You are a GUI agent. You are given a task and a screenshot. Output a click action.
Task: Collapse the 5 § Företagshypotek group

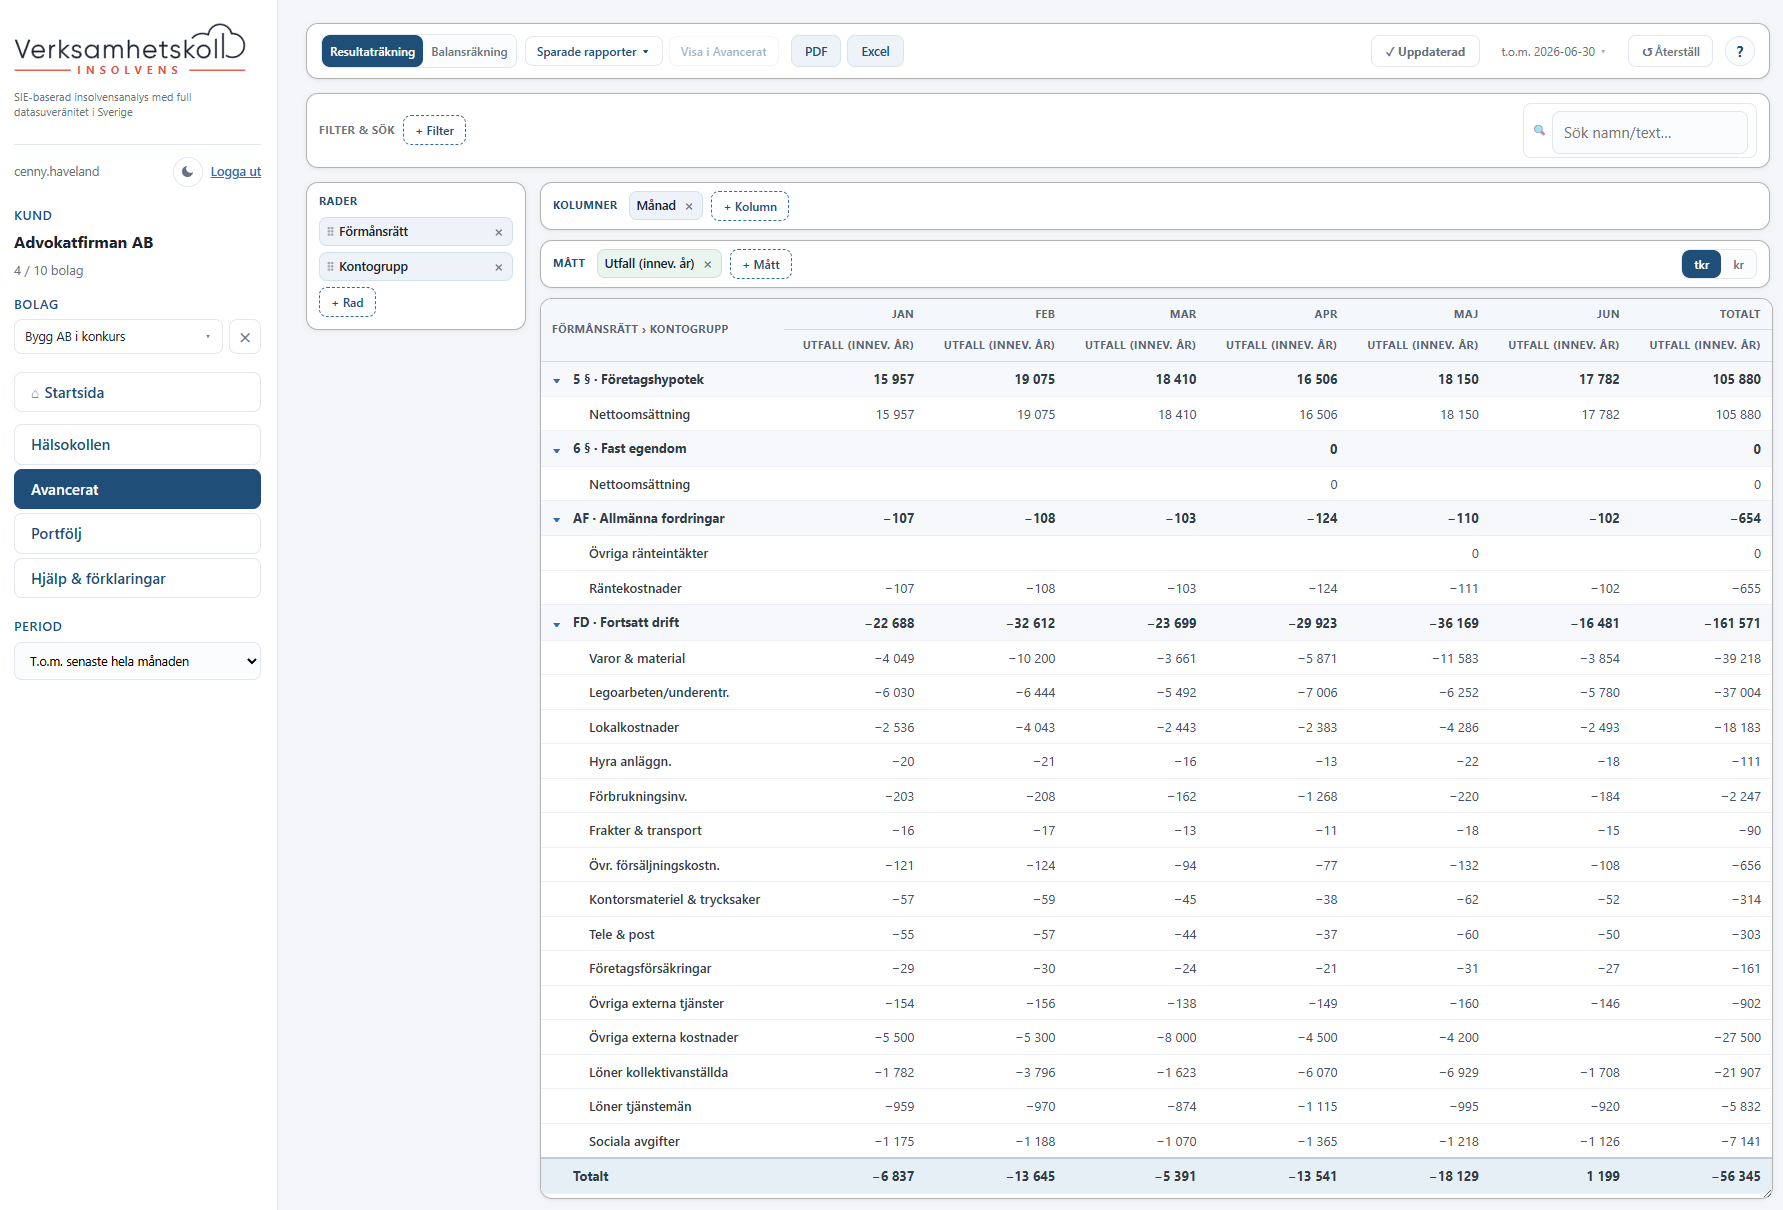click(557, 380)
